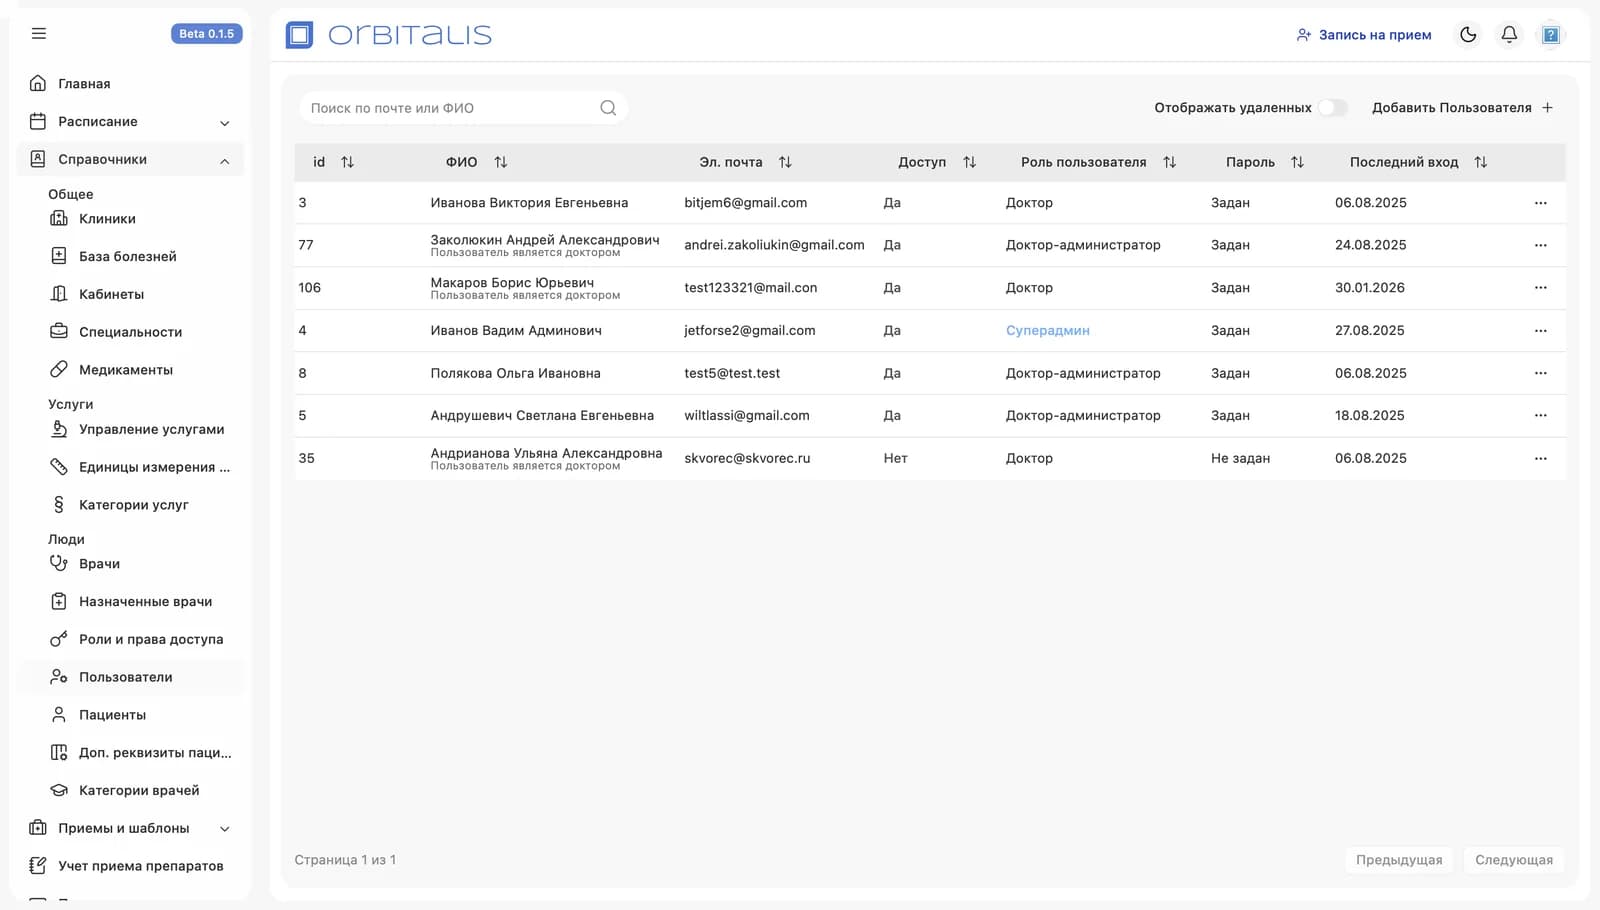1600x910 pixels.
Task: Open Роли и права доступа
Action: click(151, 640)
